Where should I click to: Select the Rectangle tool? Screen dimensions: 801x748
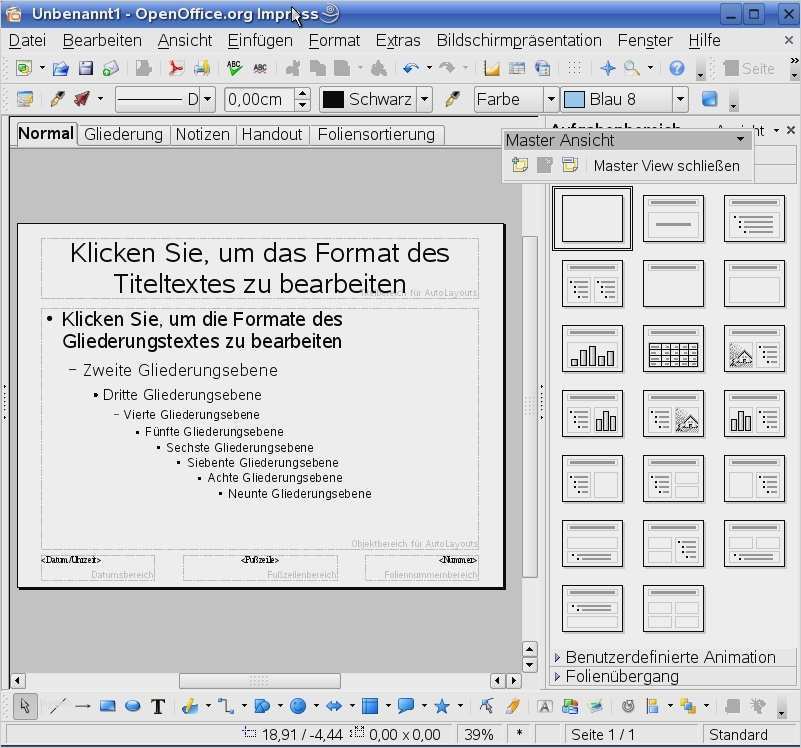click(x=106, y=706)
